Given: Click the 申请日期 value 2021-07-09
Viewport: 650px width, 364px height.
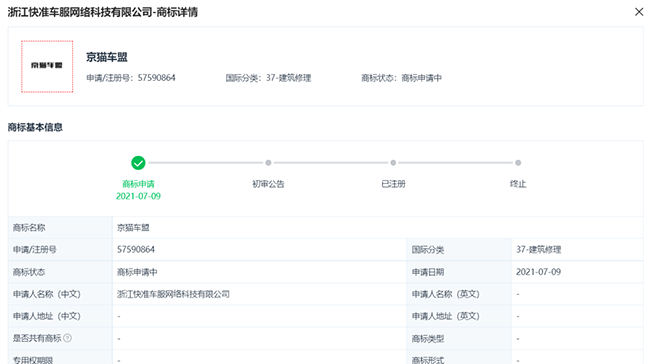Looking at the screenshot, I should coord(538,272).
